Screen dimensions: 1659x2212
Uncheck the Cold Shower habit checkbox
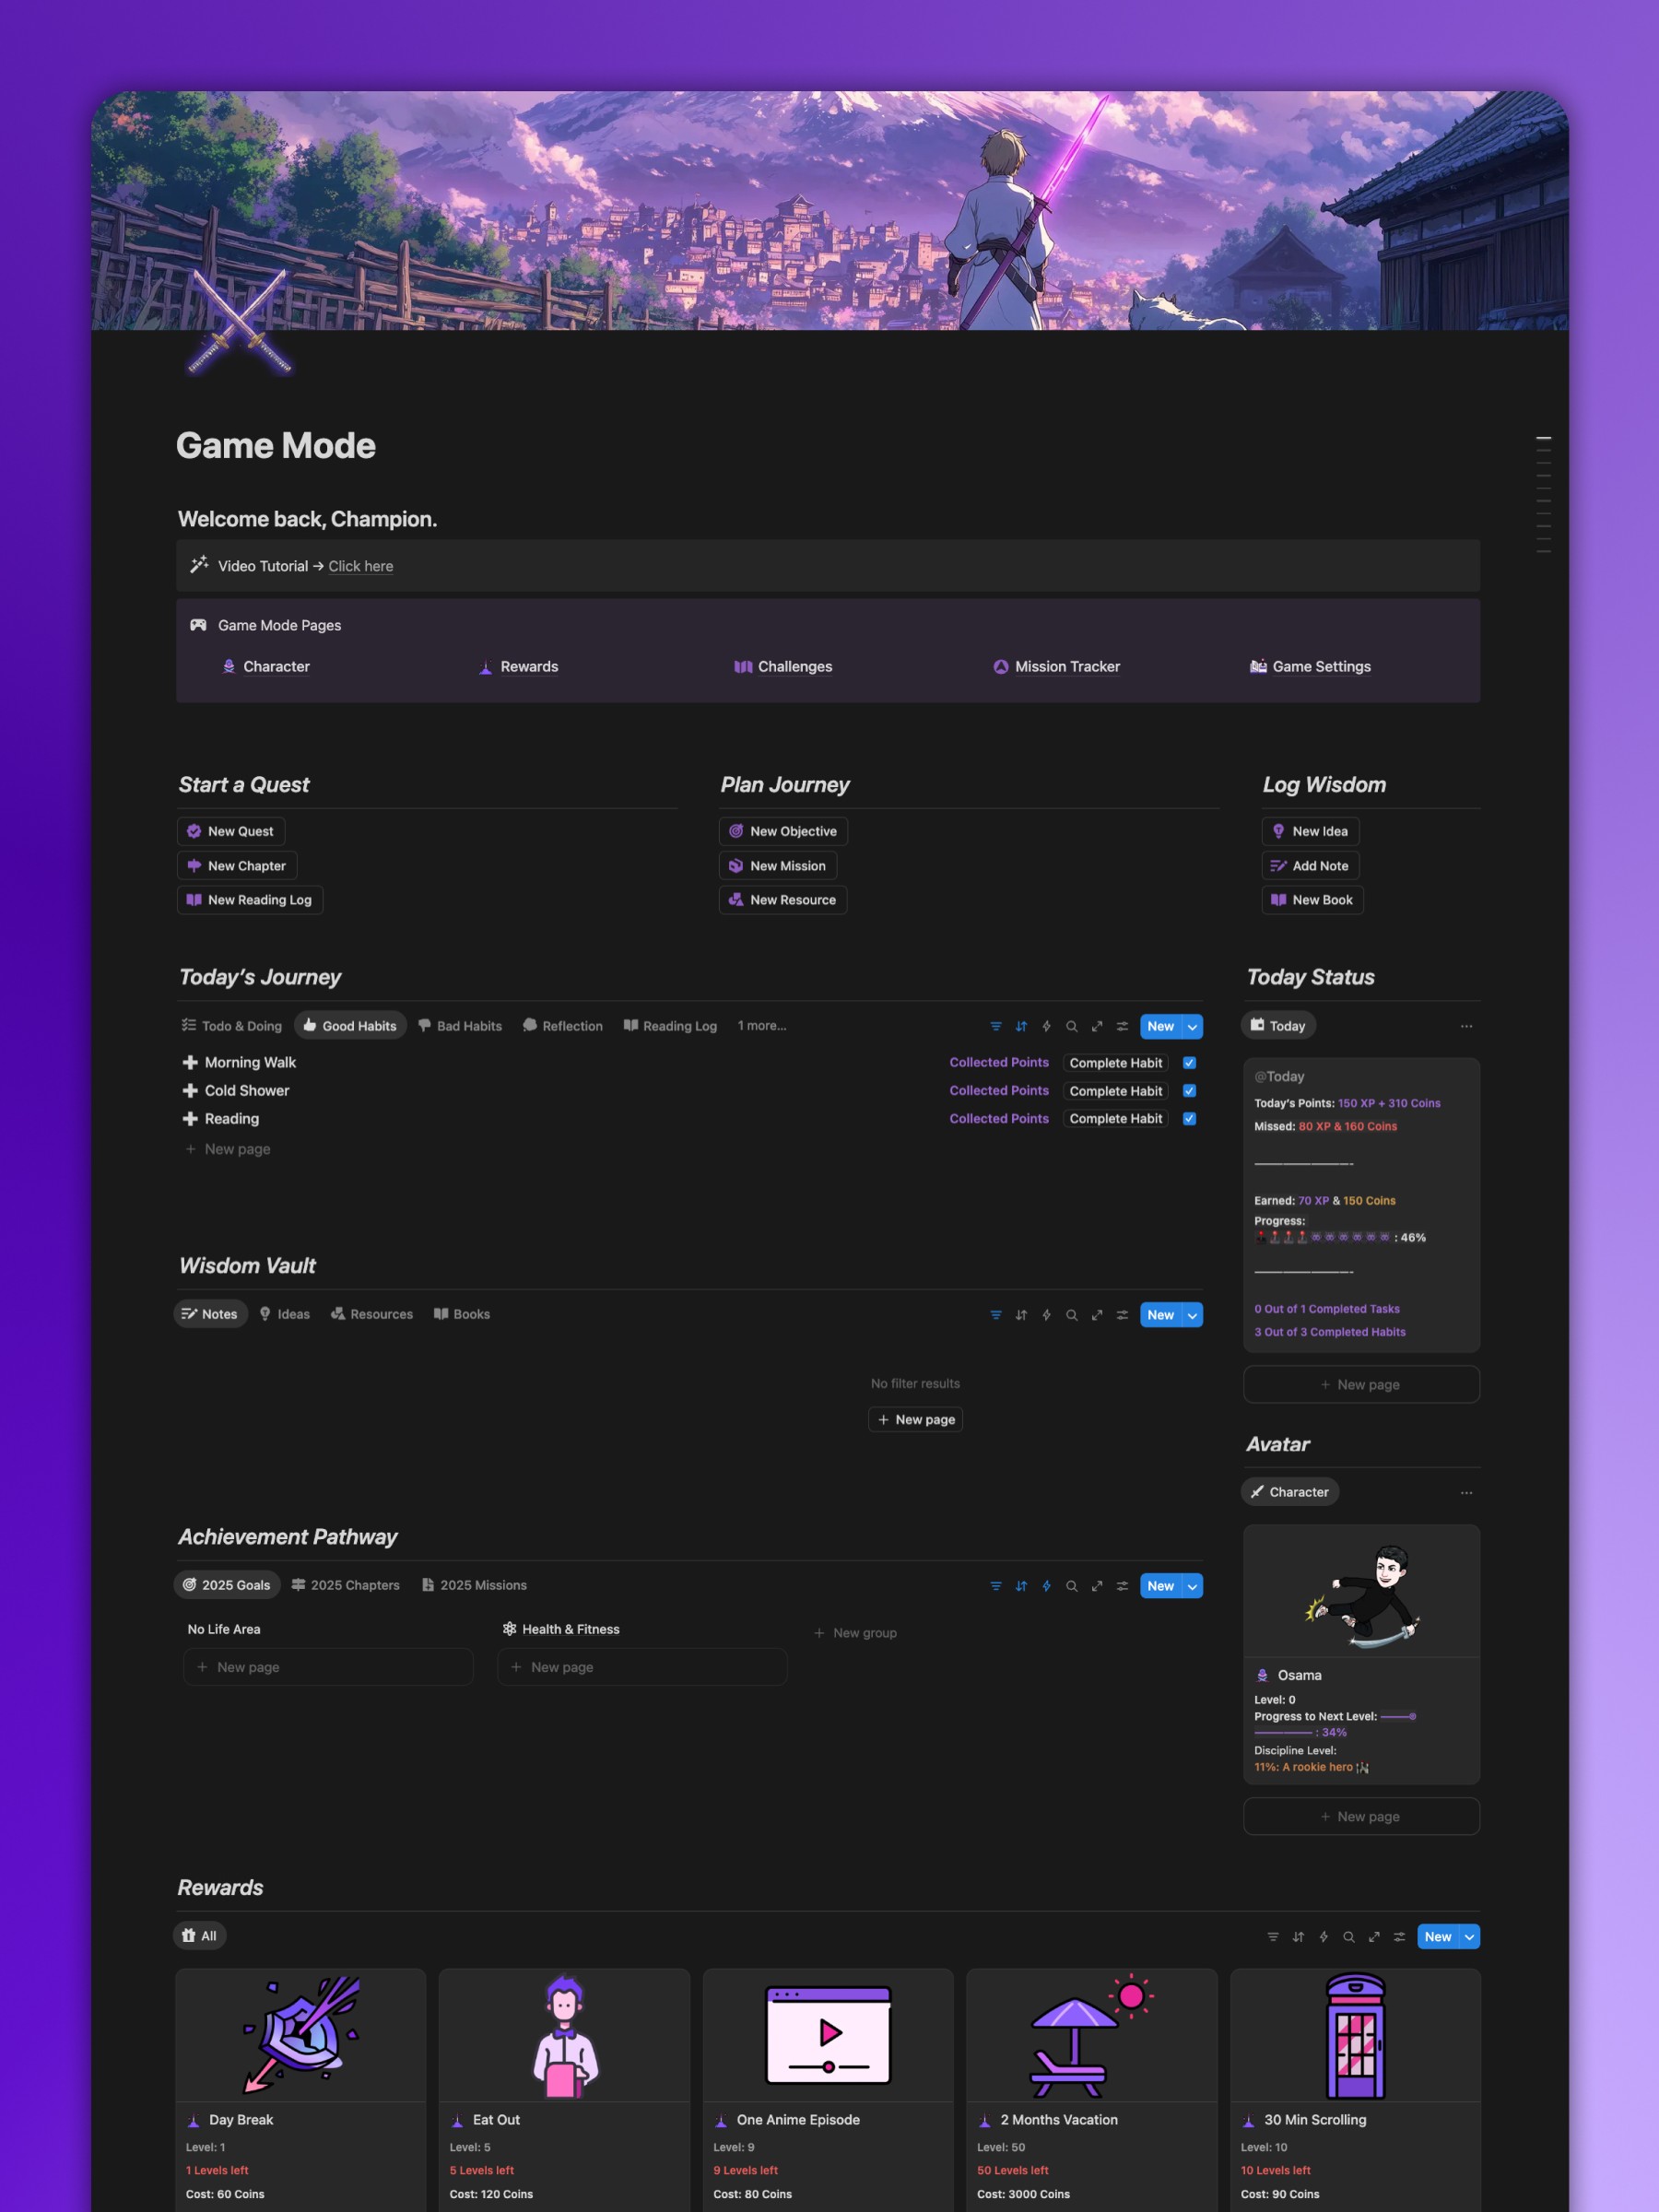pos(1189,1091)
